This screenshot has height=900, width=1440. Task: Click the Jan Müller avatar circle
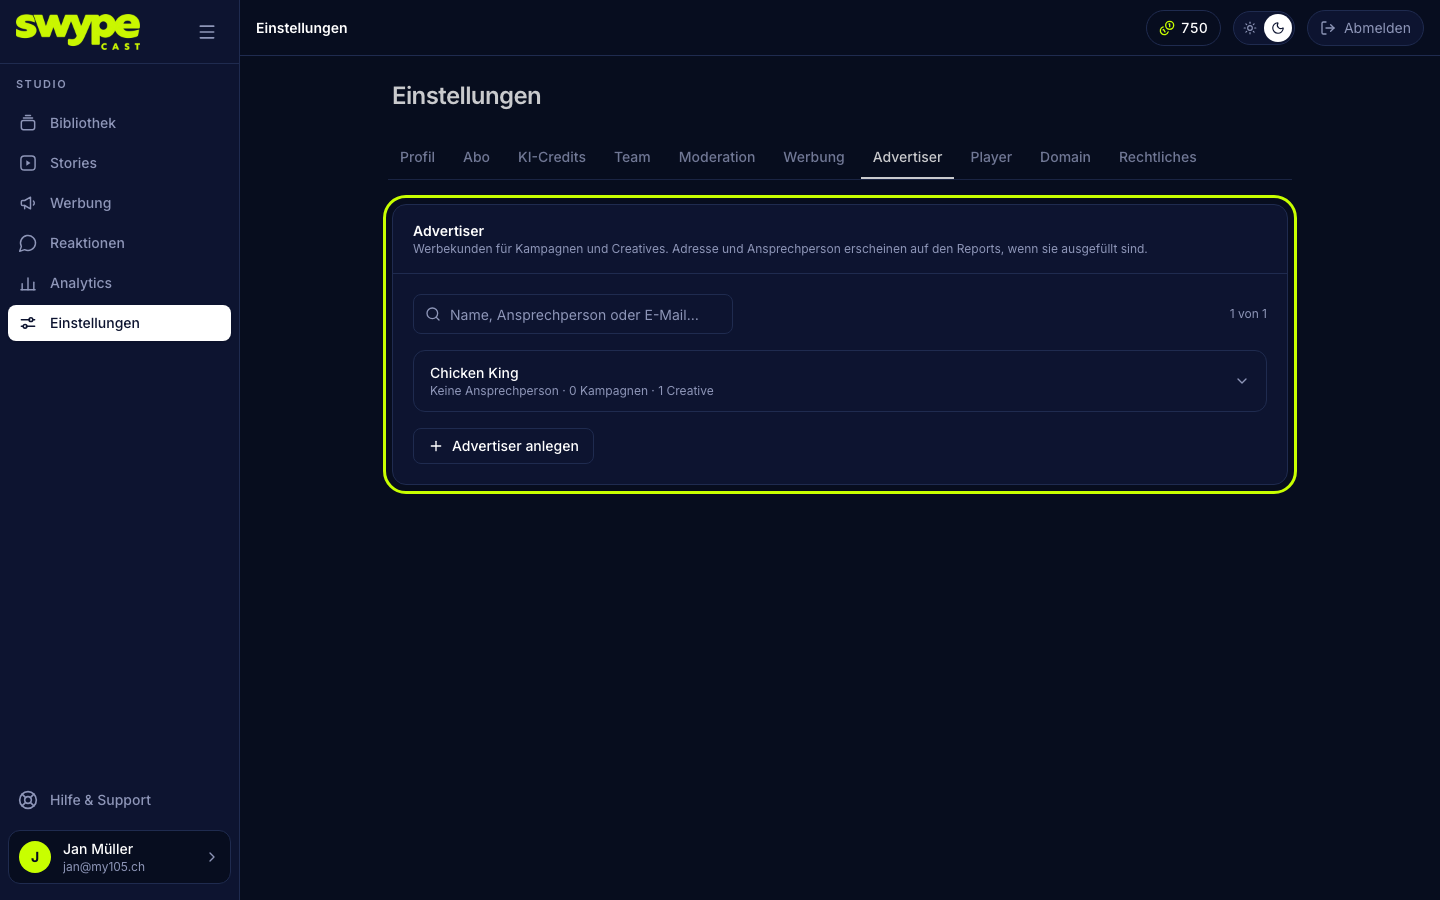click(35, 857)
